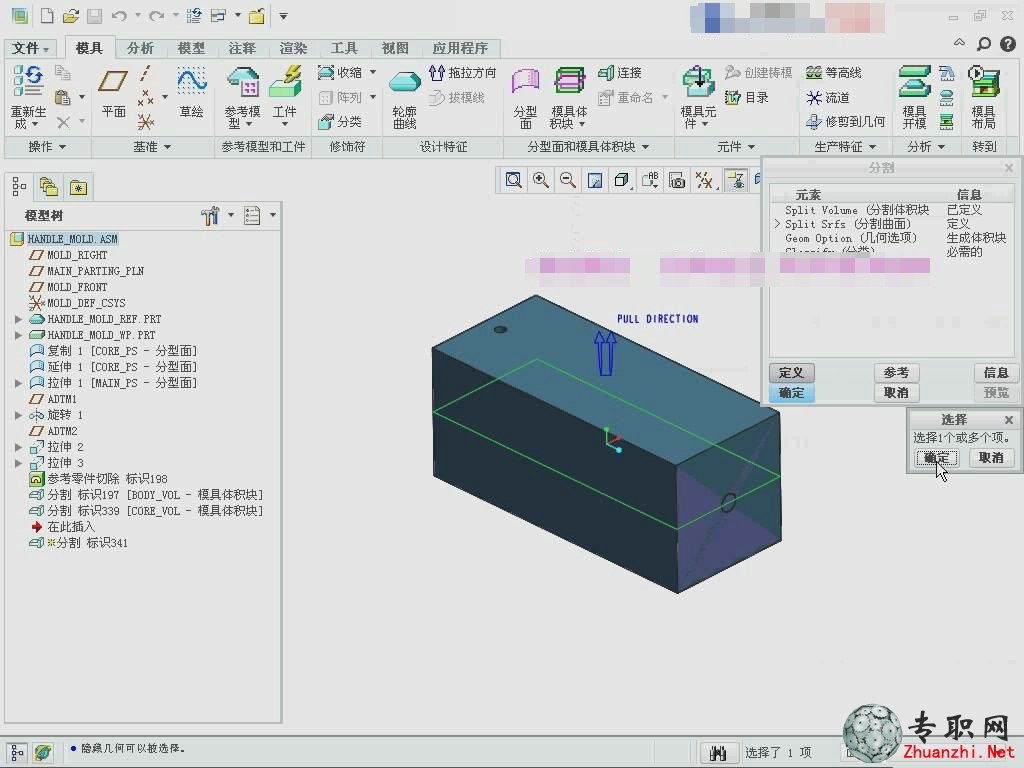The width and height of the screenshot is (1024, 768).
Task: Expand the 拉伸 1 [MAIN_PS] tree node
Action: pos(18,383)
